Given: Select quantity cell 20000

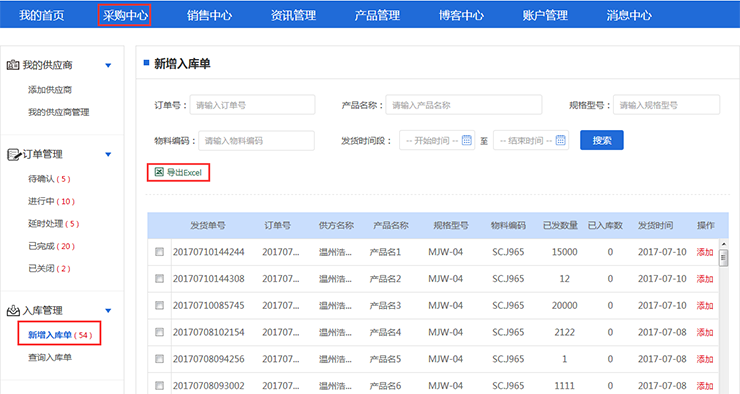Looking at the screenshot, I should (x=564, y=306).
